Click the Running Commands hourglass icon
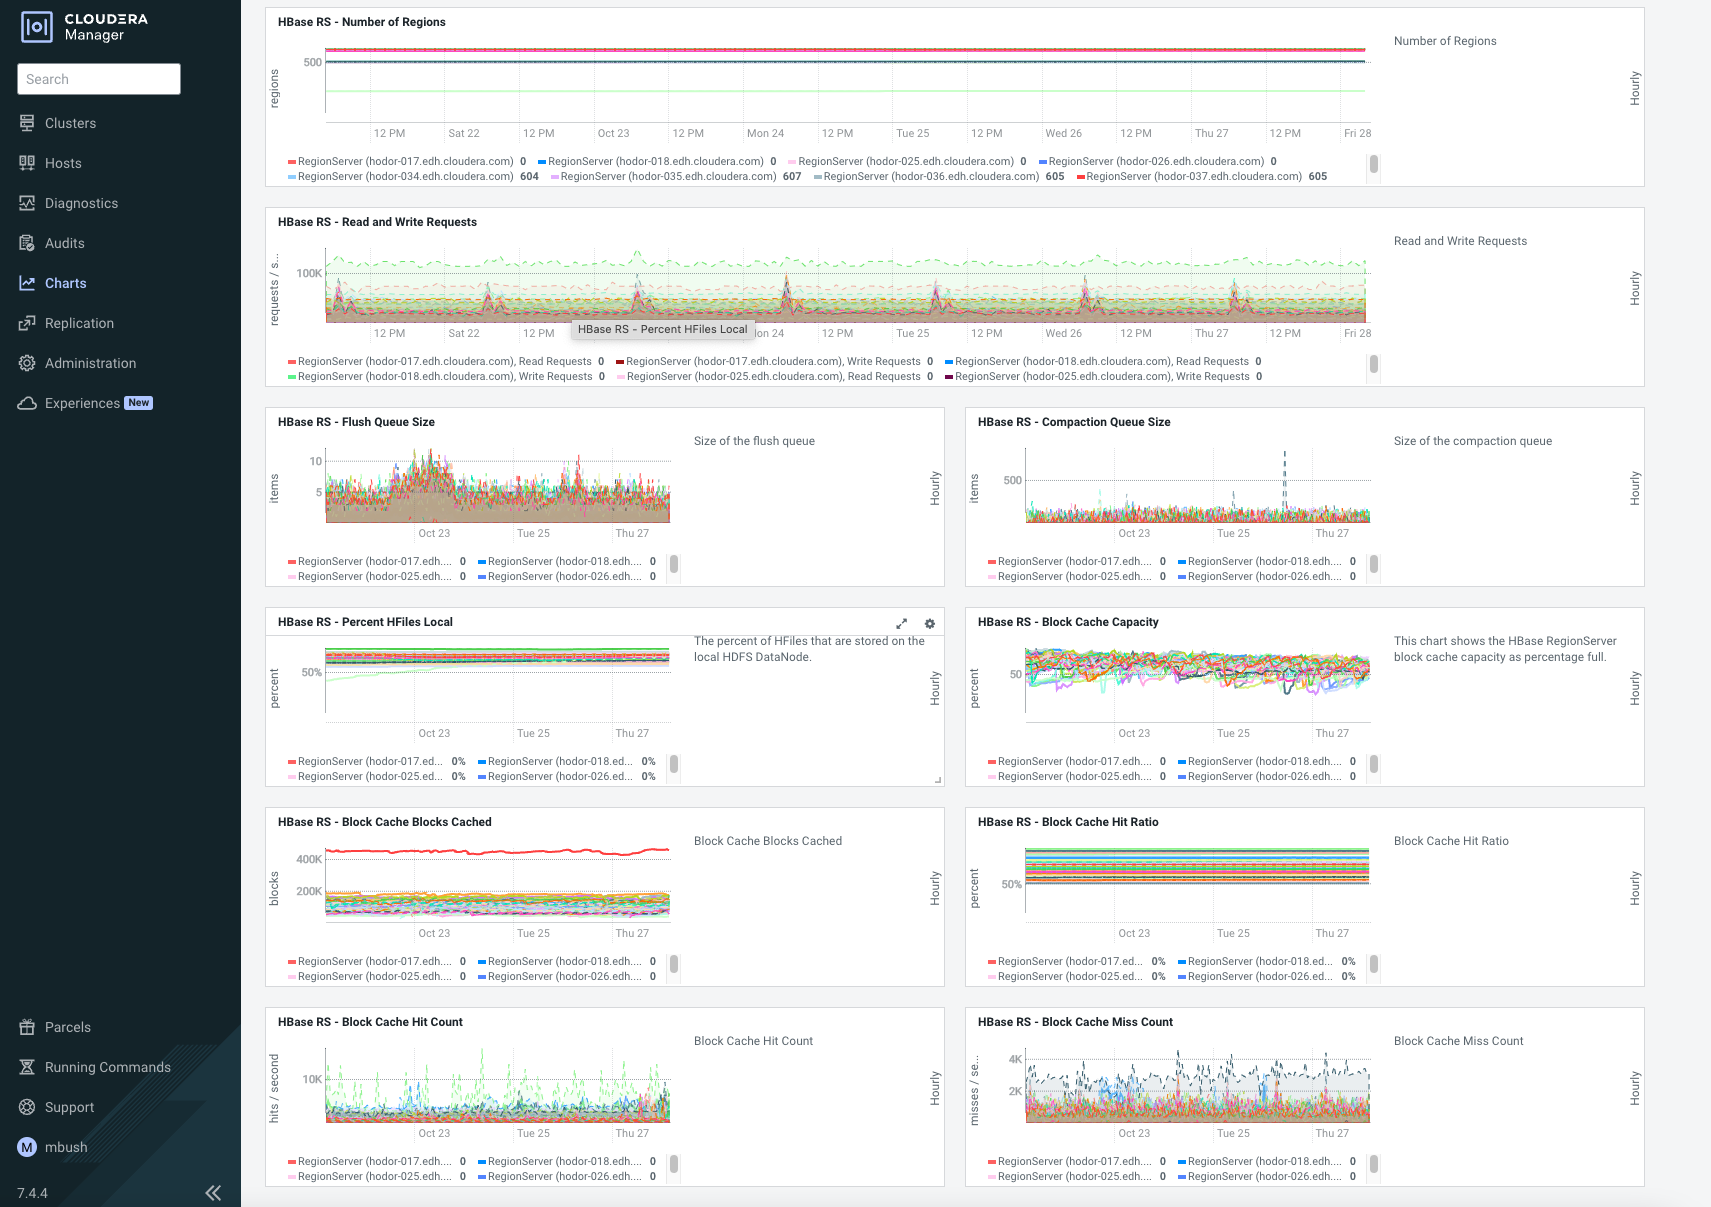 (x=27, y=1067)
